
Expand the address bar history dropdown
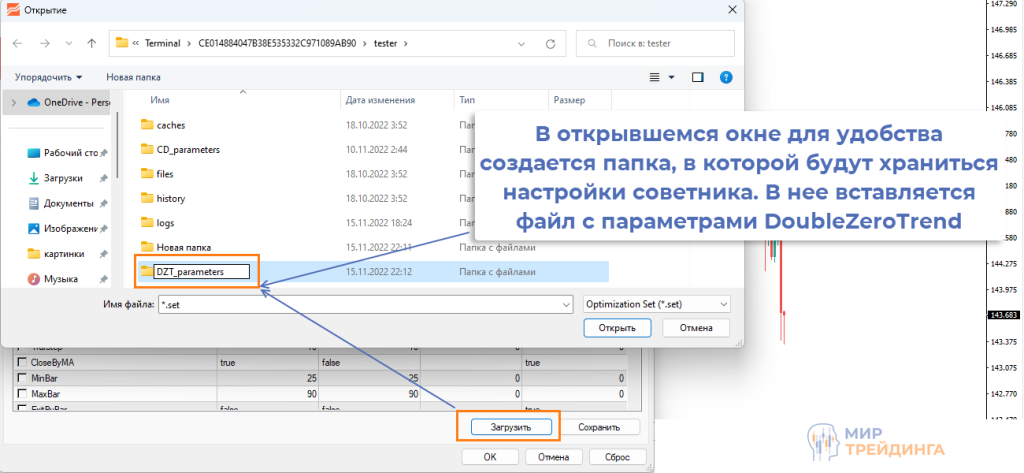(522, 44)
